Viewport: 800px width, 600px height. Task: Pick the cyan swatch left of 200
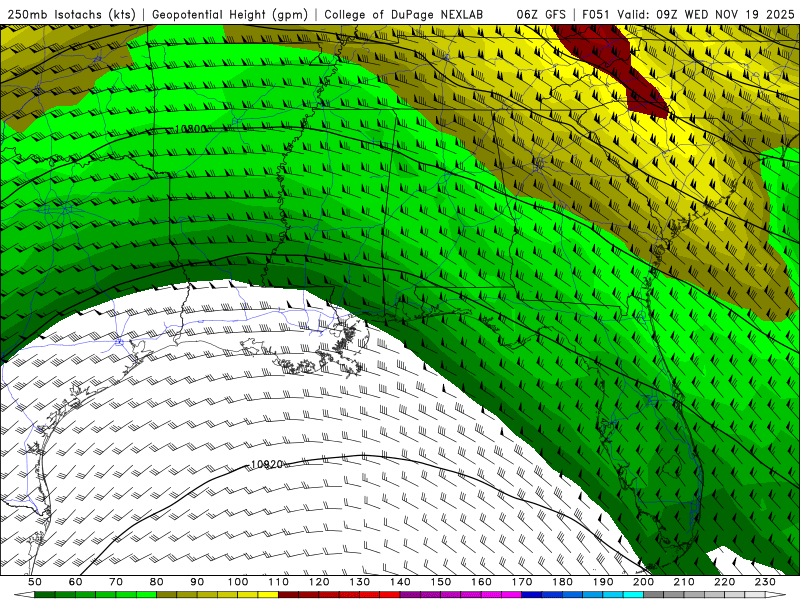(633, 595)
